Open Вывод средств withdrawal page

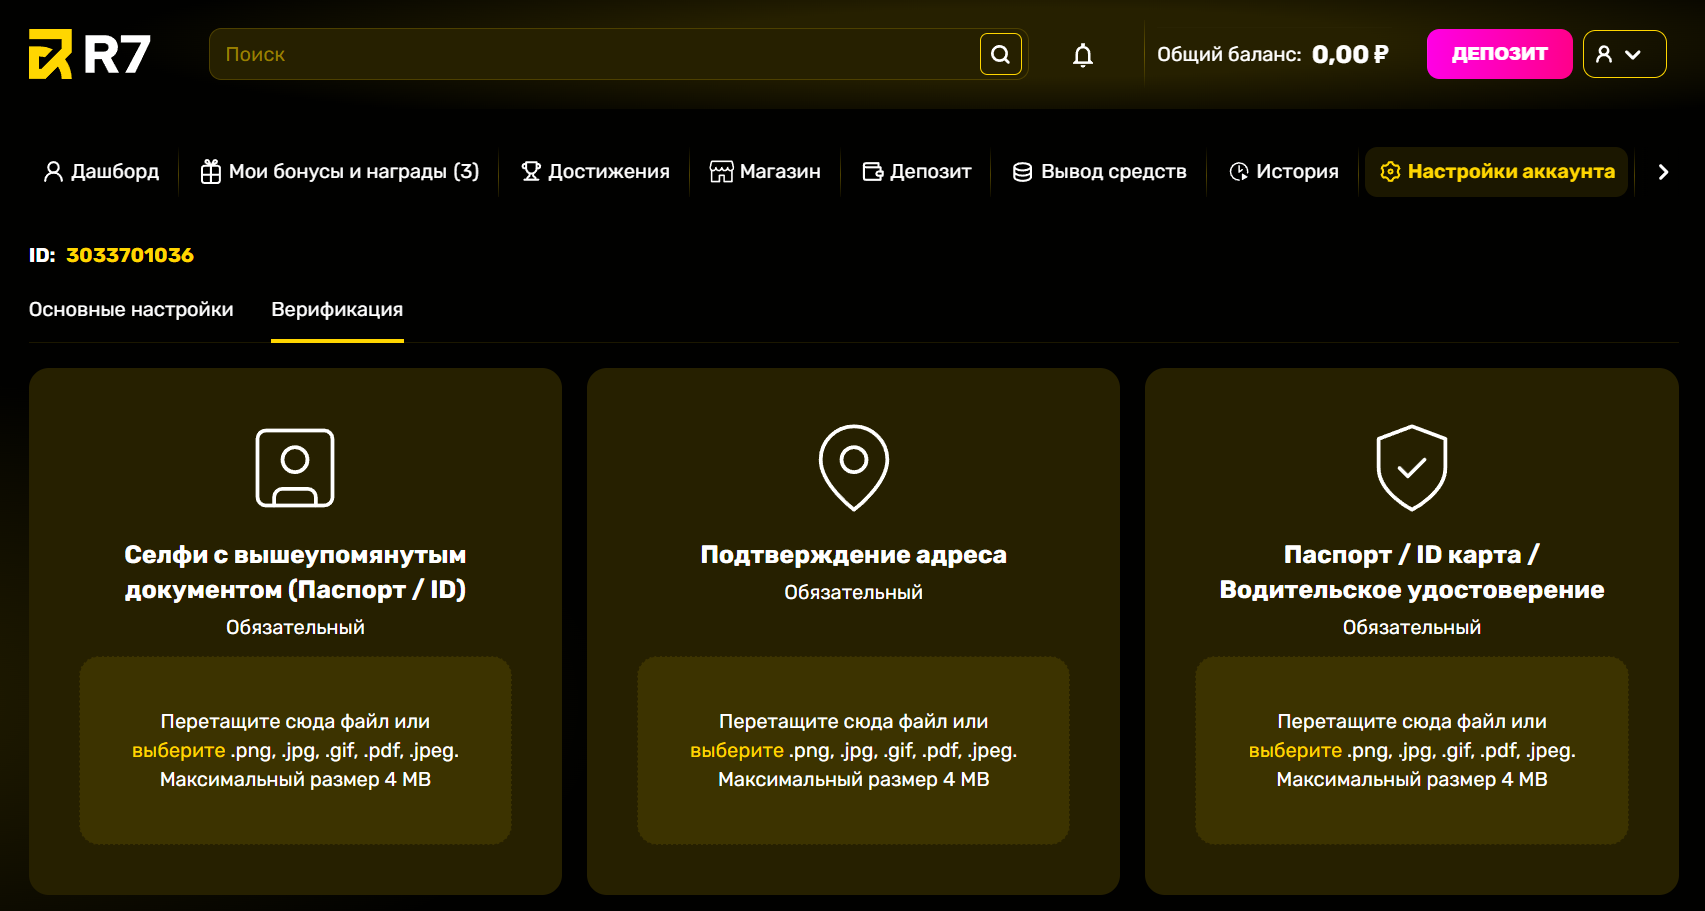coord(1099,172)
